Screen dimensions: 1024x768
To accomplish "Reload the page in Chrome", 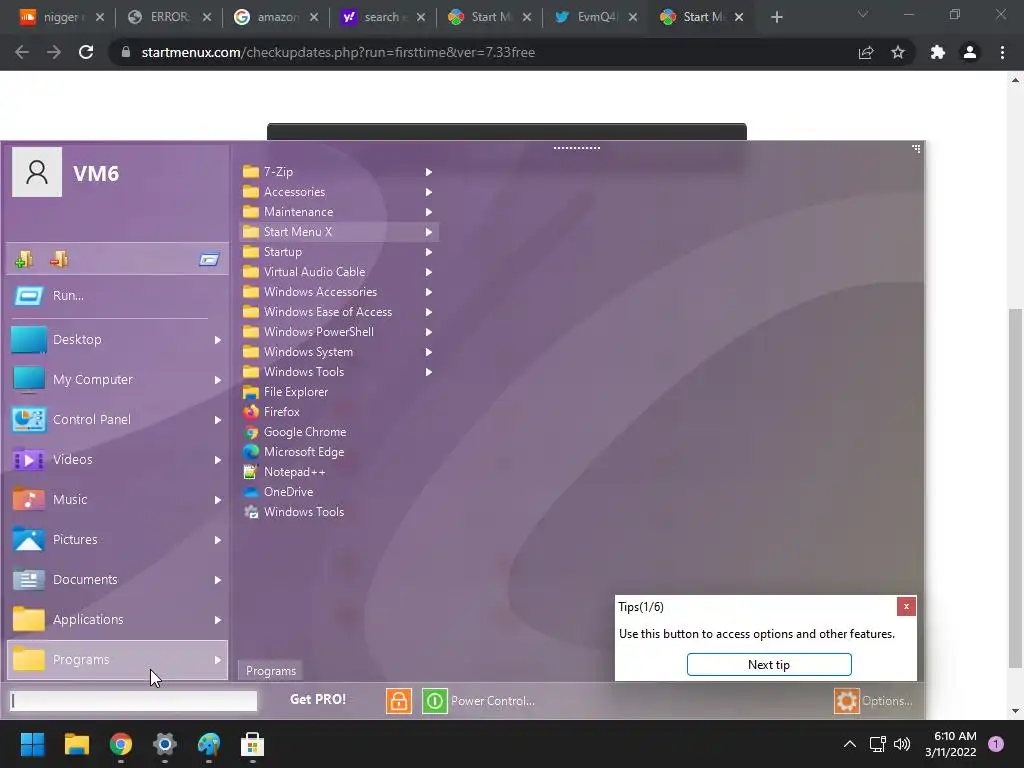I will (86, 52).
